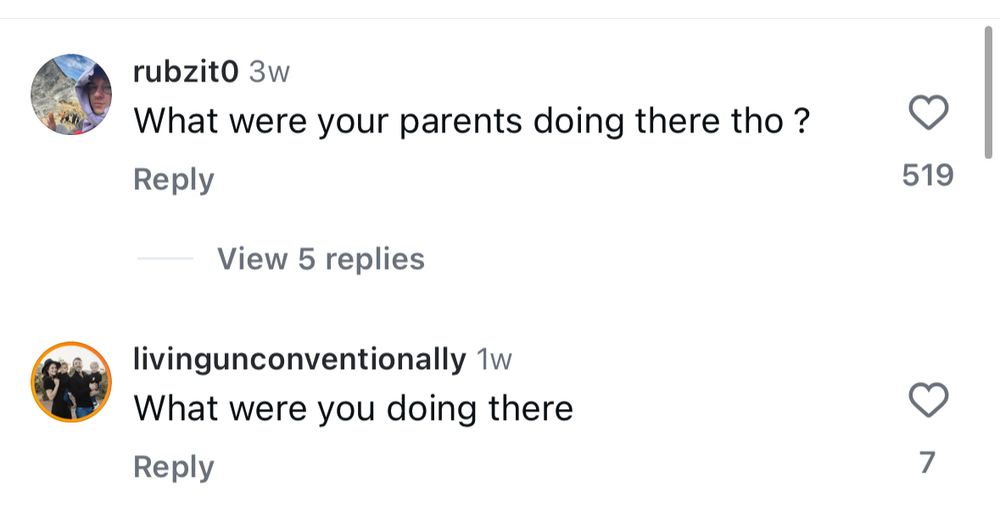Like livingunconventionally's comment with the heart
Viewport: 1000px width, 516px height.
[x=928, y=401]
